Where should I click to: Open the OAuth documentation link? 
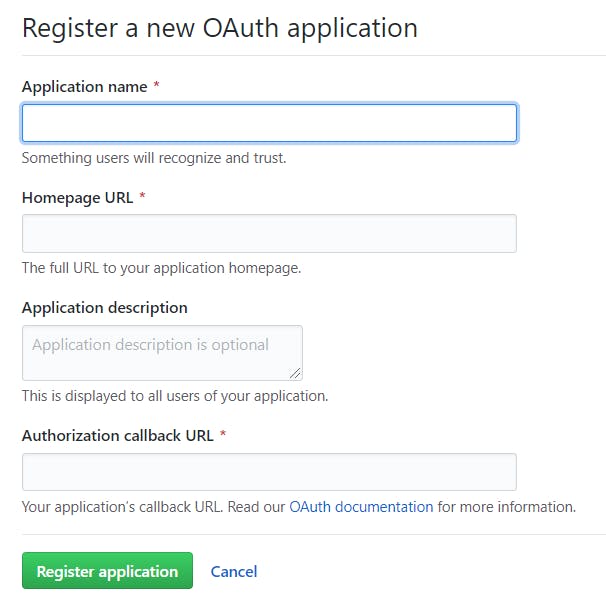361,507
